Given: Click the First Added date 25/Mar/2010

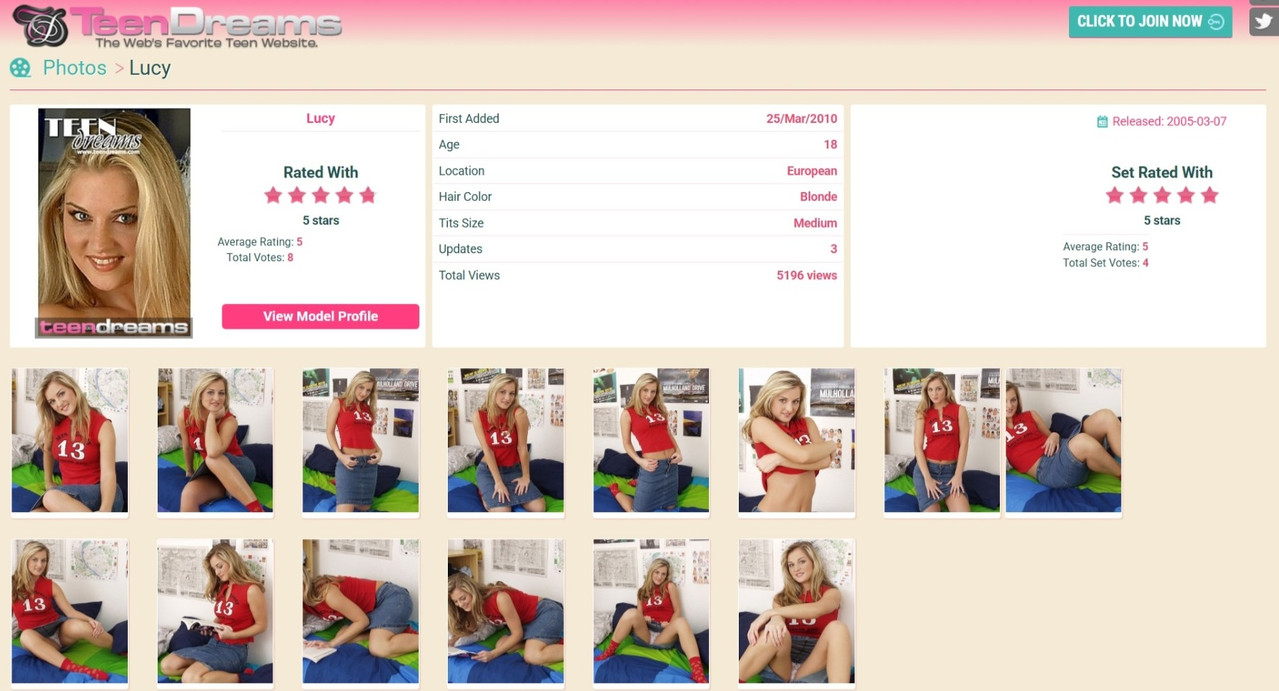Looking at the screenshot, I should tap(802, 118).
